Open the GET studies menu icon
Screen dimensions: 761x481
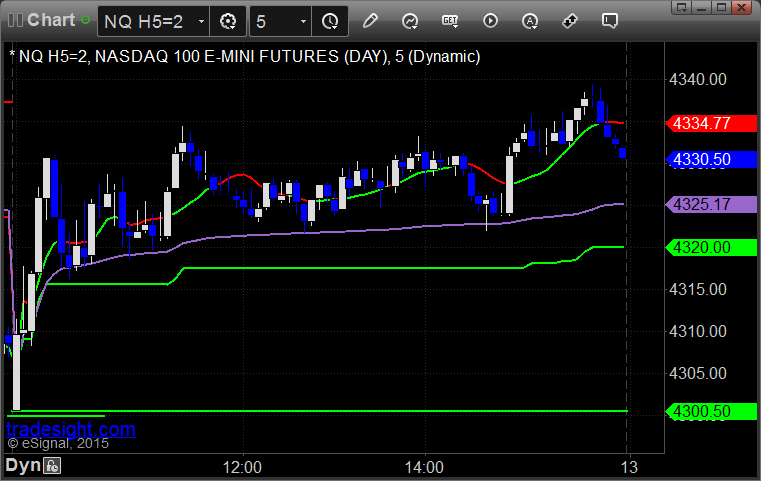tap(450, 21)
